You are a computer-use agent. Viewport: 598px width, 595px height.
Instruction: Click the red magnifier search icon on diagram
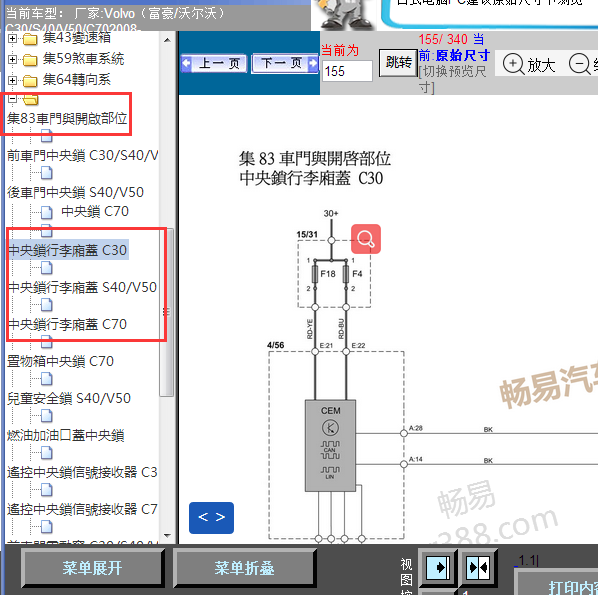pos(366,239)
